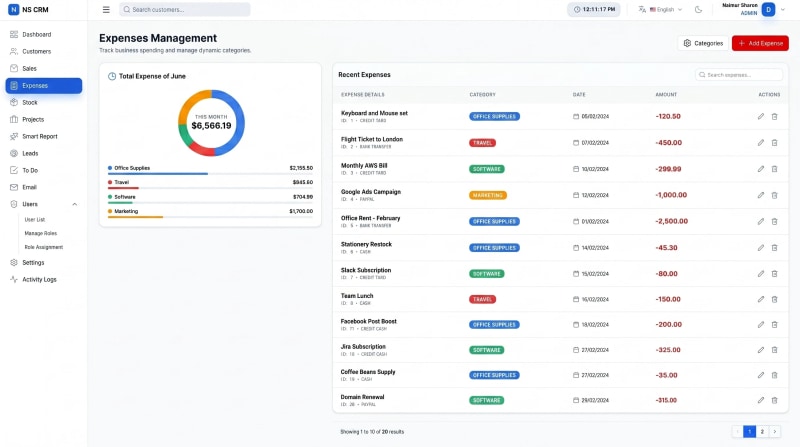Delete the Google Ads Campaign expense
The height and width of the screenshot is (447, 800).
pyautogui.click(x=774, y=195)
